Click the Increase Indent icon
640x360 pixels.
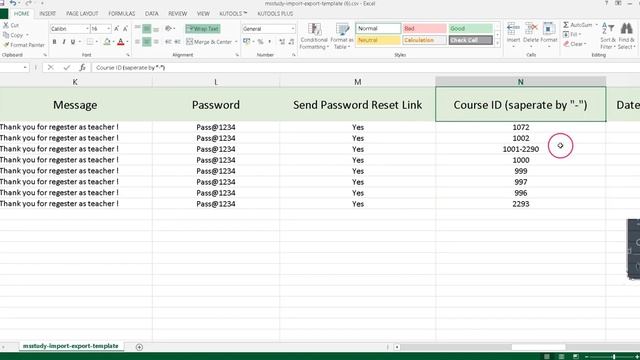177,42
